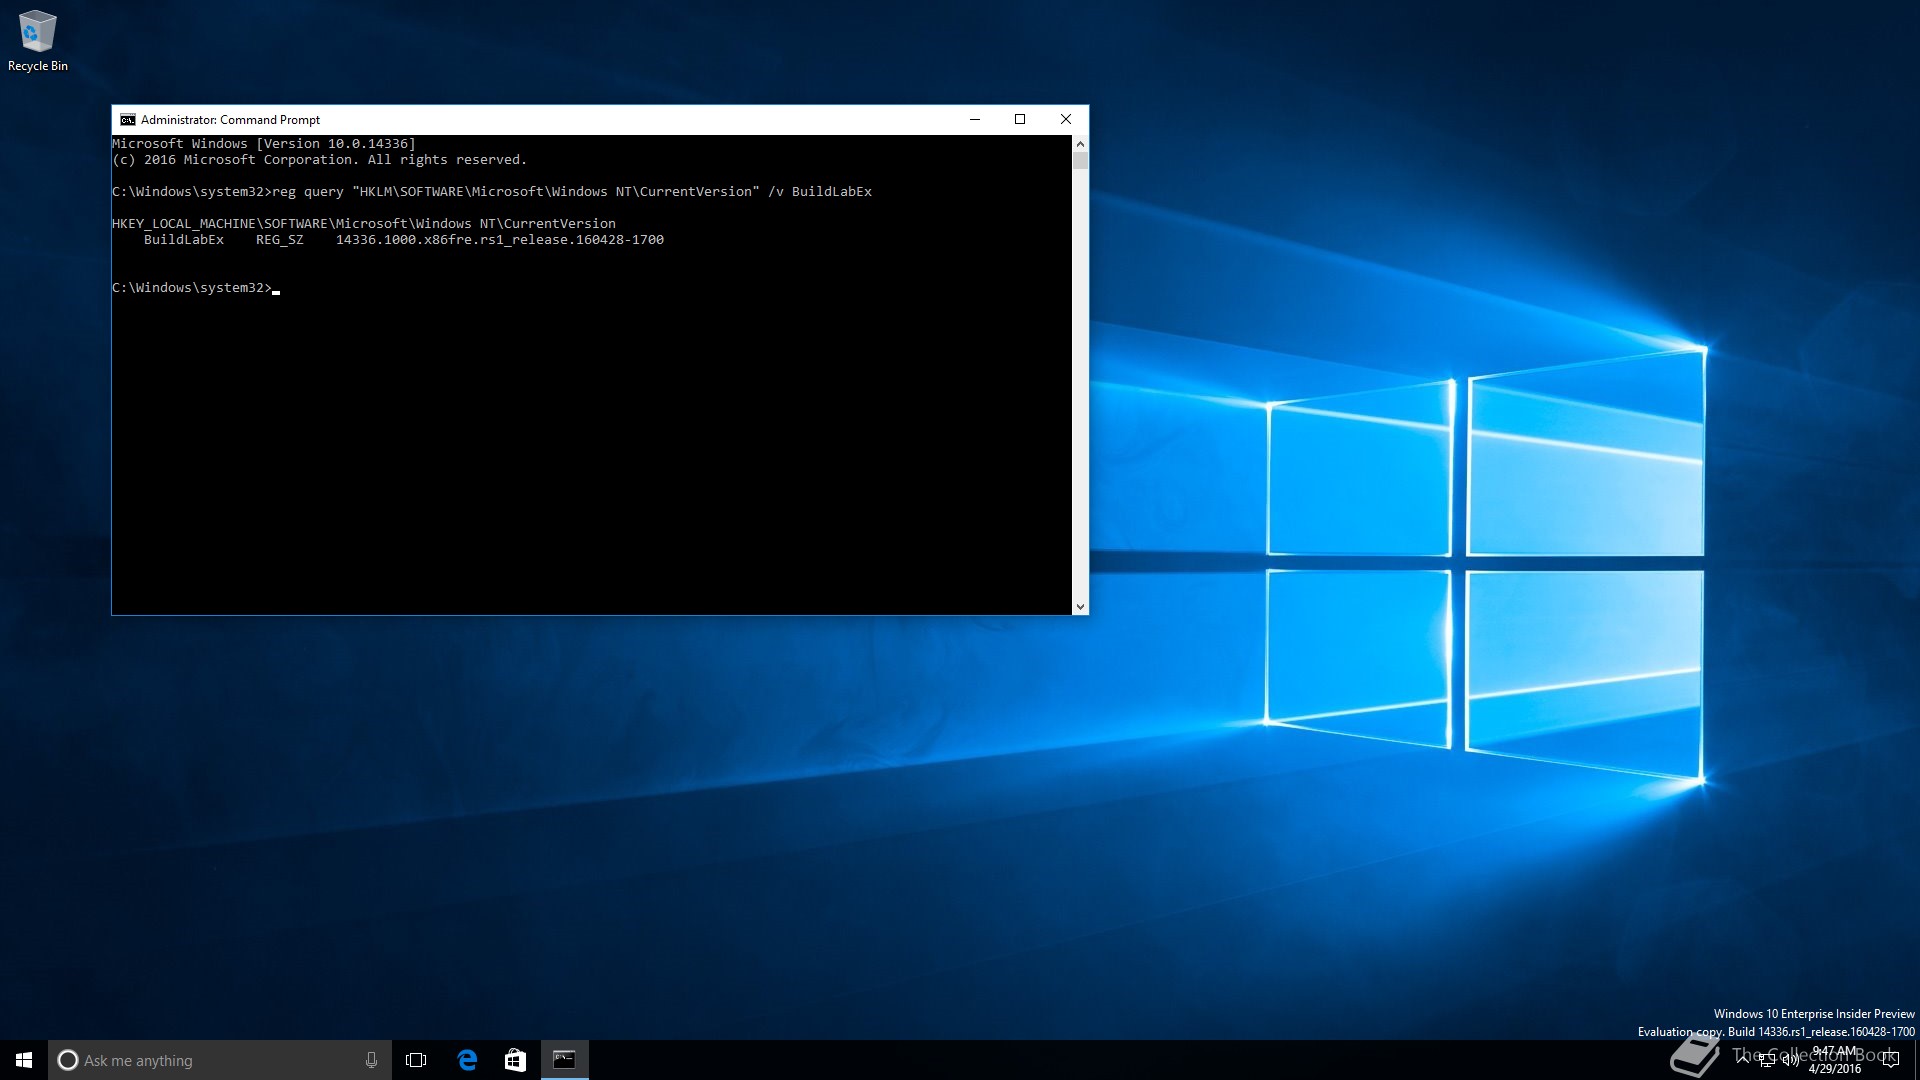Open the Start menu
The height and width of the screenshot is (1080, 1920).
point(24,1060)
